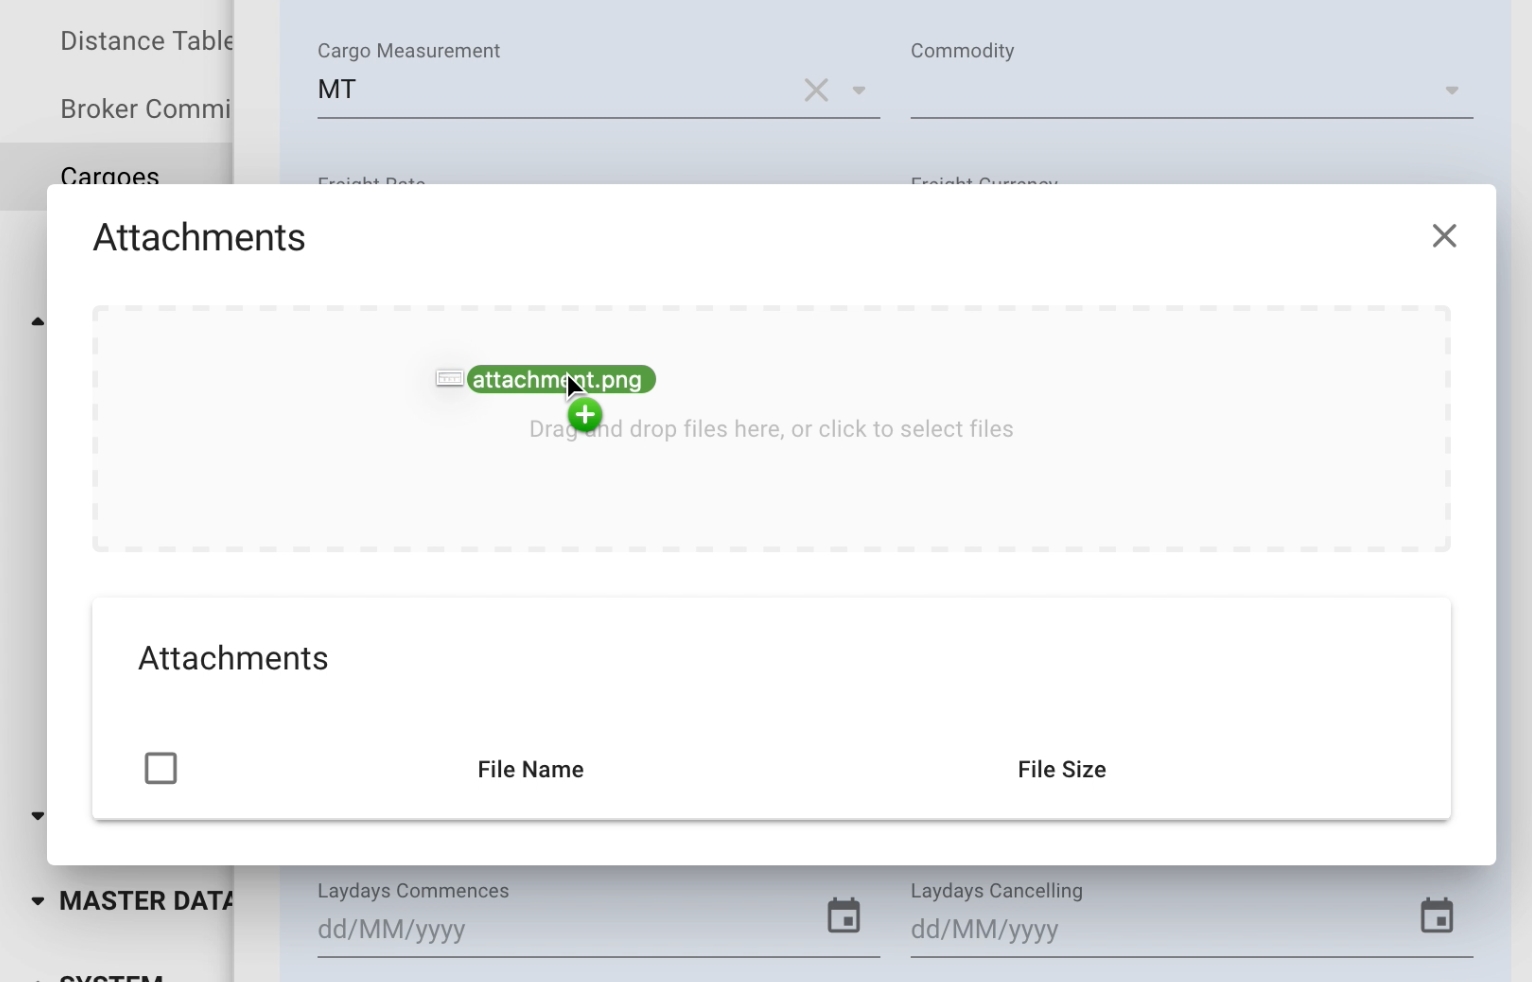This screenshot has width=1532, height=982.
Task: Collapse the sidebar section with up arrow
Action: pyautogui.click(x=38, y=322)
